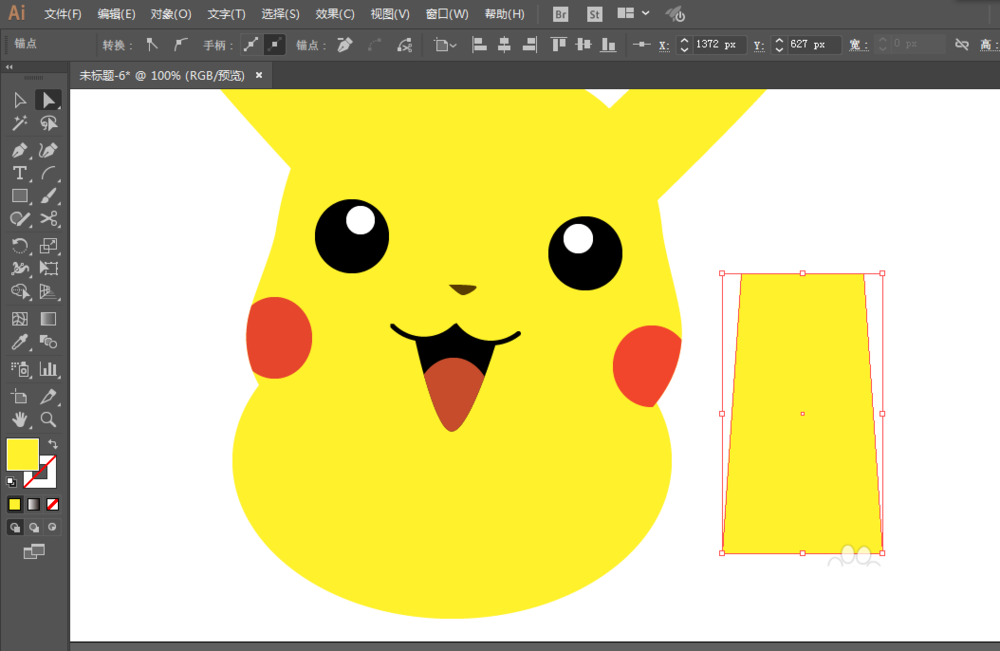Viewport: 1000px width, 651px height.
Task: Select the Paintbrush tool
Action: (x=48, y=196)
